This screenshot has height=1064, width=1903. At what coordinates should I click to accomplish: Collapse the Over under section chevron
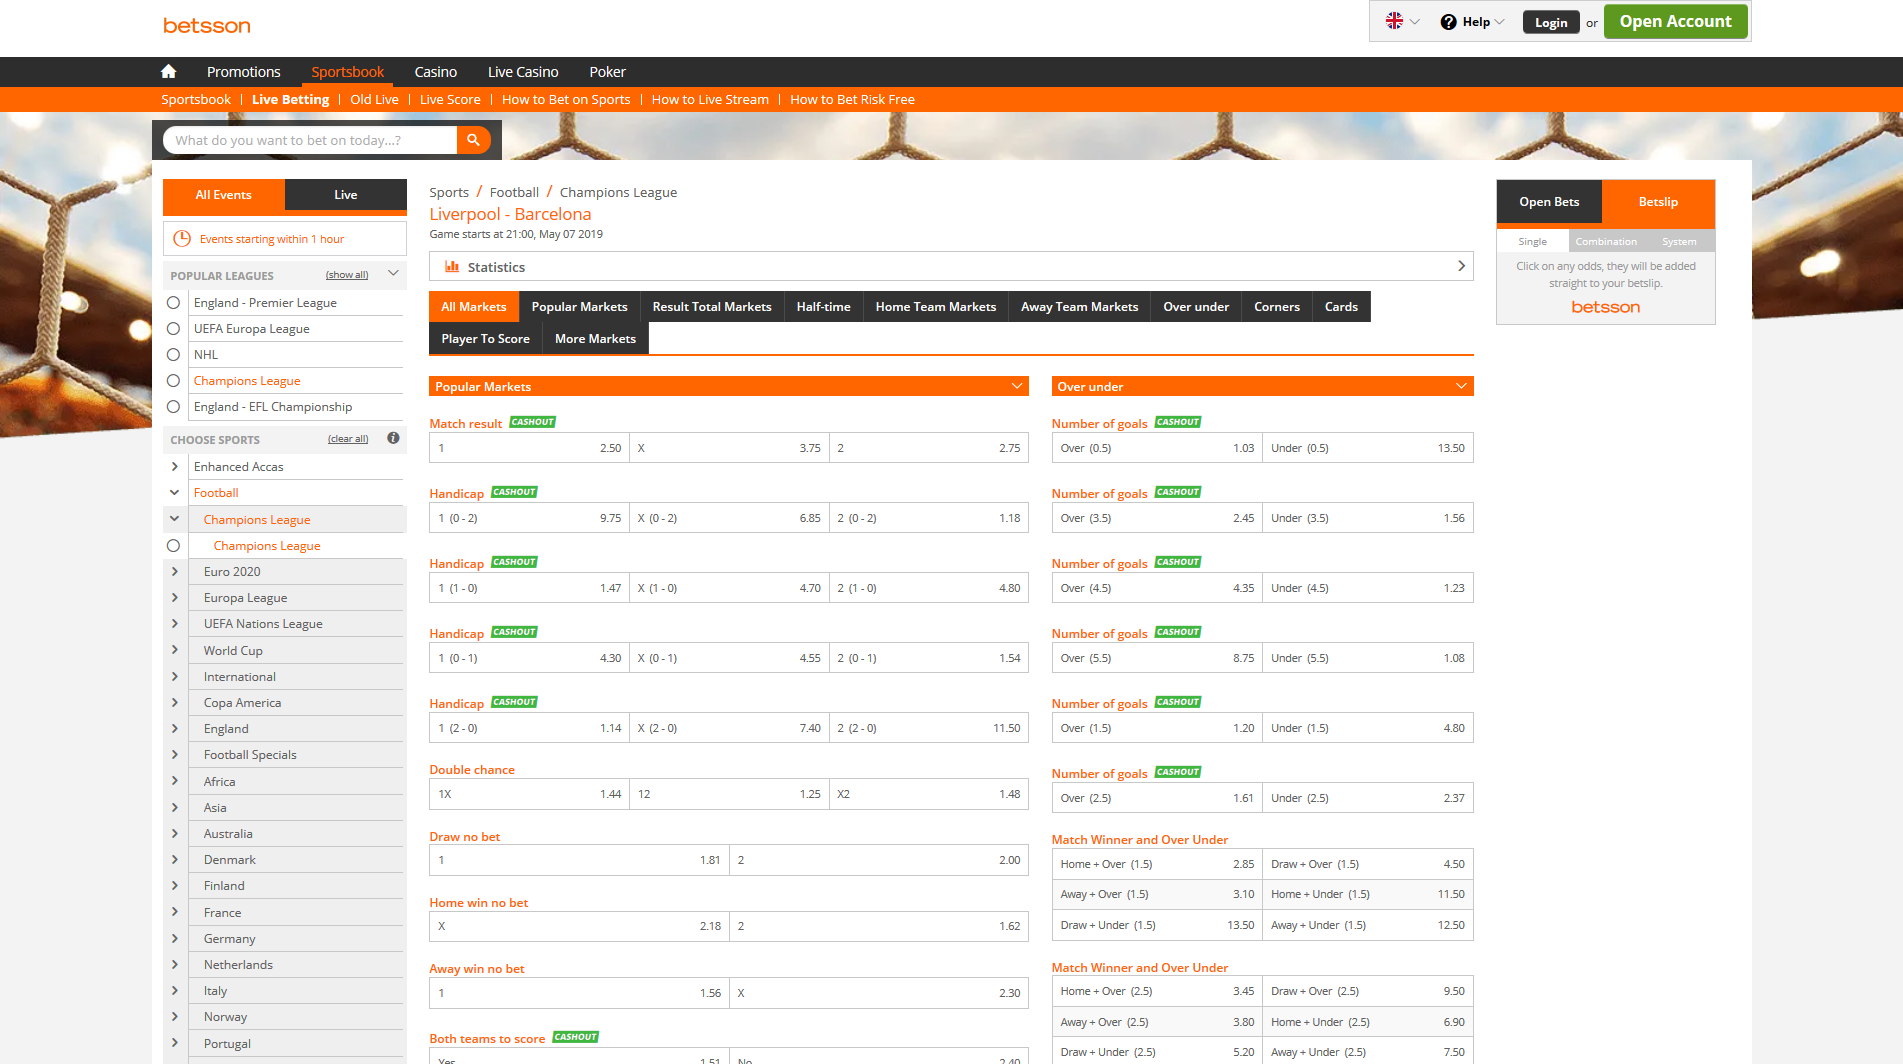coord(1461,386)
